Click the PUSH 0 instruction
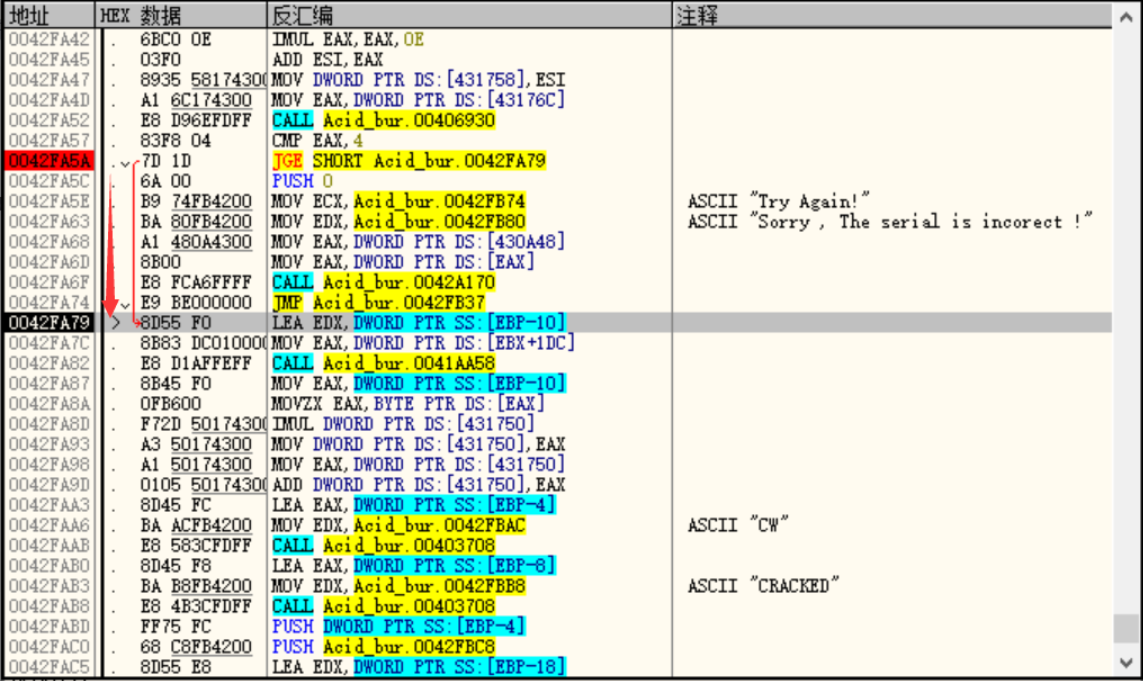Image resolution: width=1143 pixels, height=681 pixels. 303,181
